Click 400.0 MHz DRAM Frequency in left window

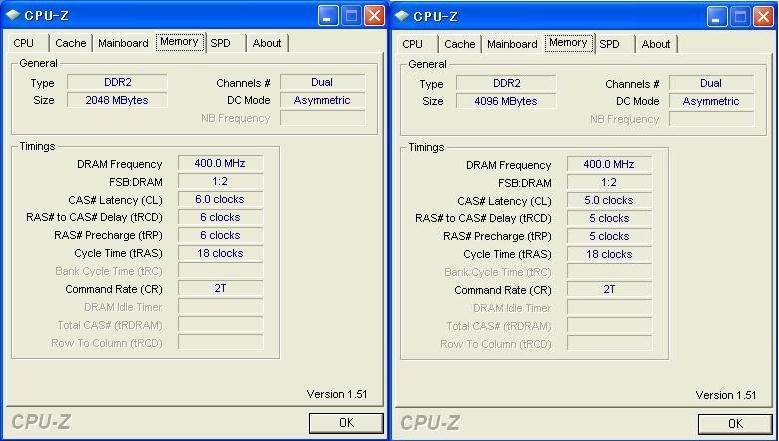click(220, 163)
